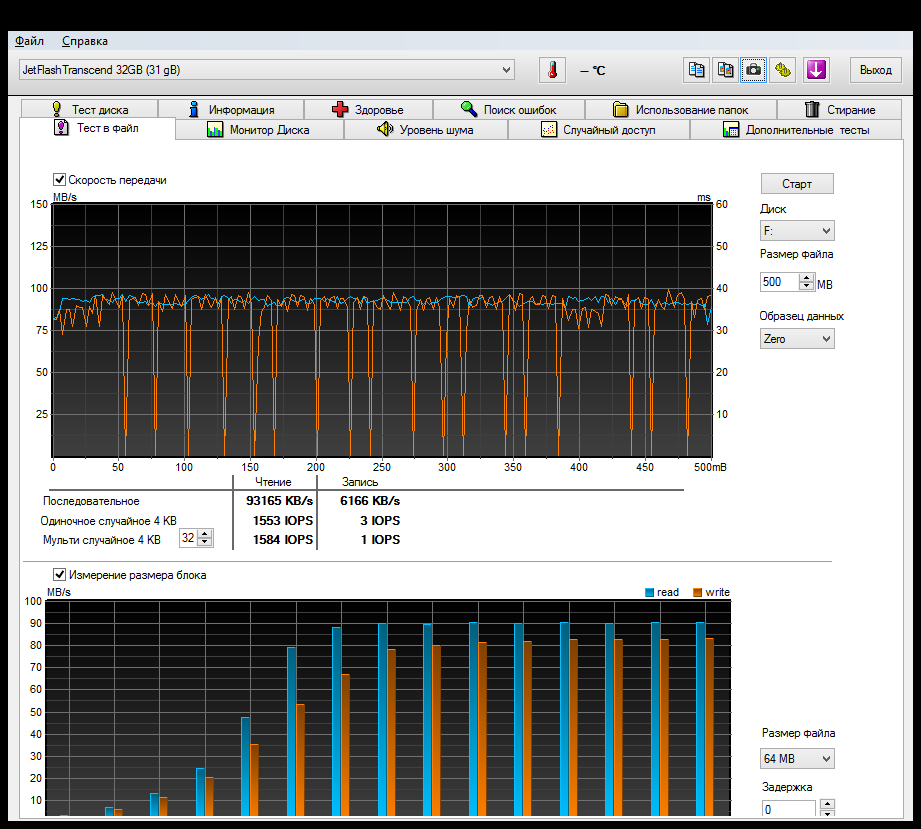Switch to the Информация tab
Image resolution: width=921 pixels, height=829 pixels.
point(231,109)
